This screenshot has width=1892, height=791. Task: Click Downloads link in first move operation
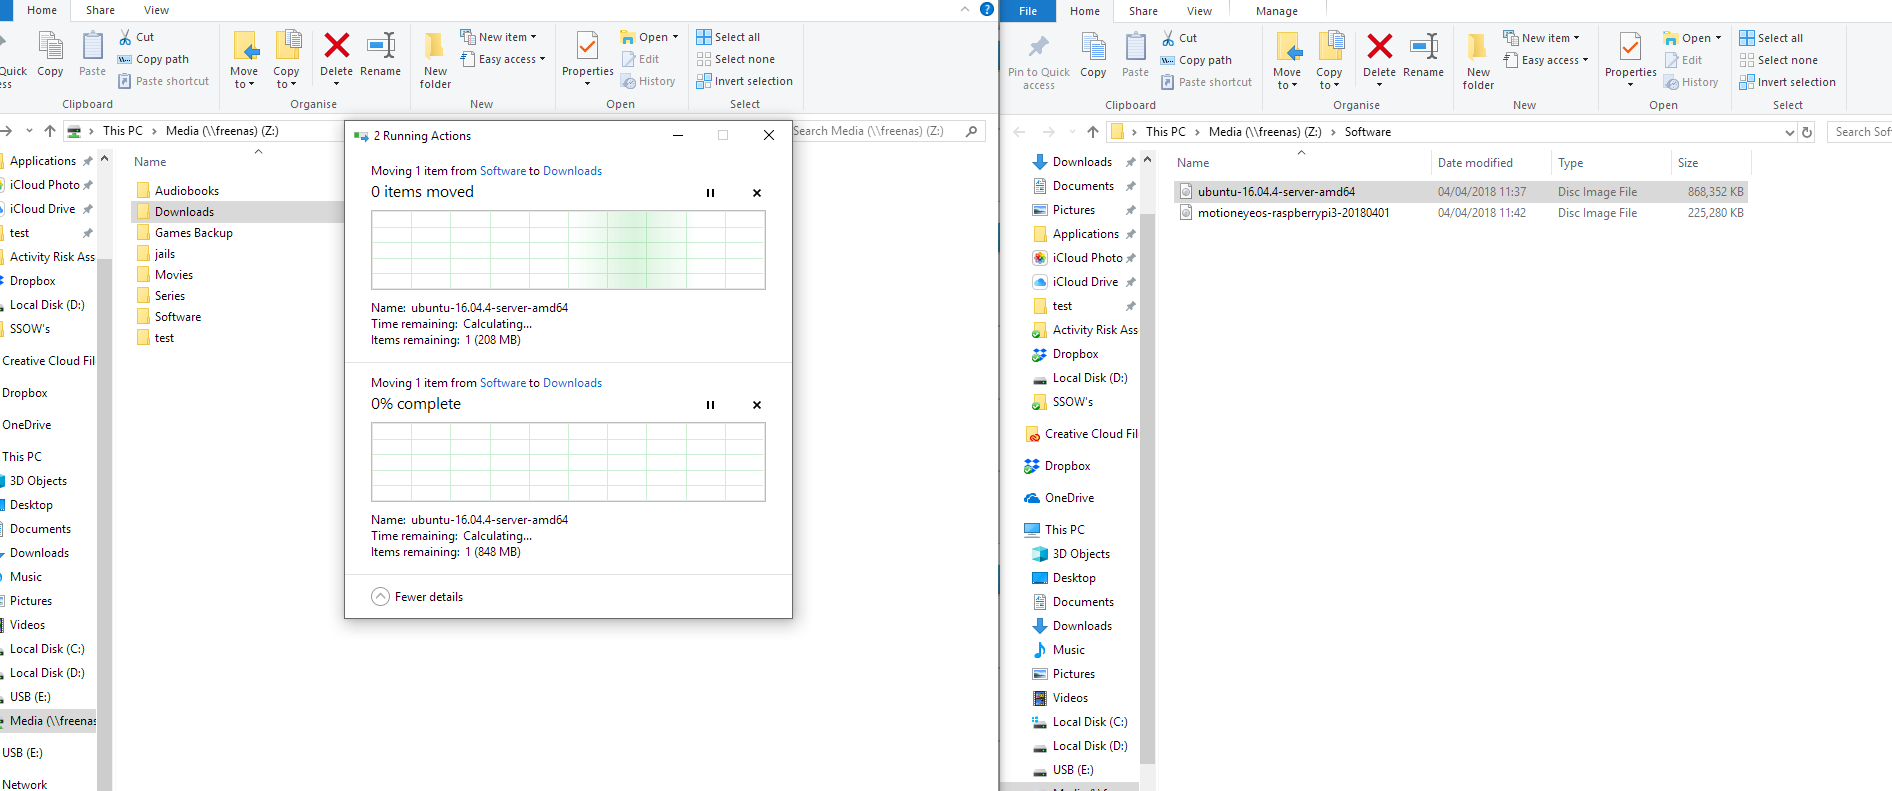coord(572,171)
